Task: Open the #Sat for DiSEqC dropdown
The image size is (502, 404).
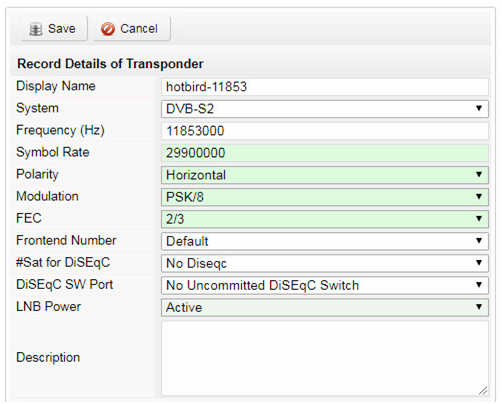Action: point(325,263)
